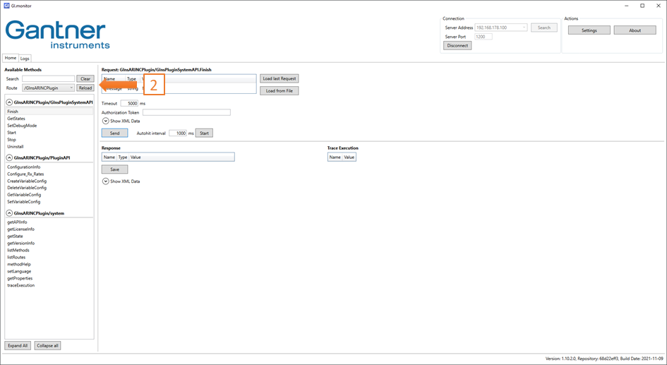Image resolution: width=667 pixels, height=365 pixels.
Task: Click Load from File button
Action: [279, 91]
